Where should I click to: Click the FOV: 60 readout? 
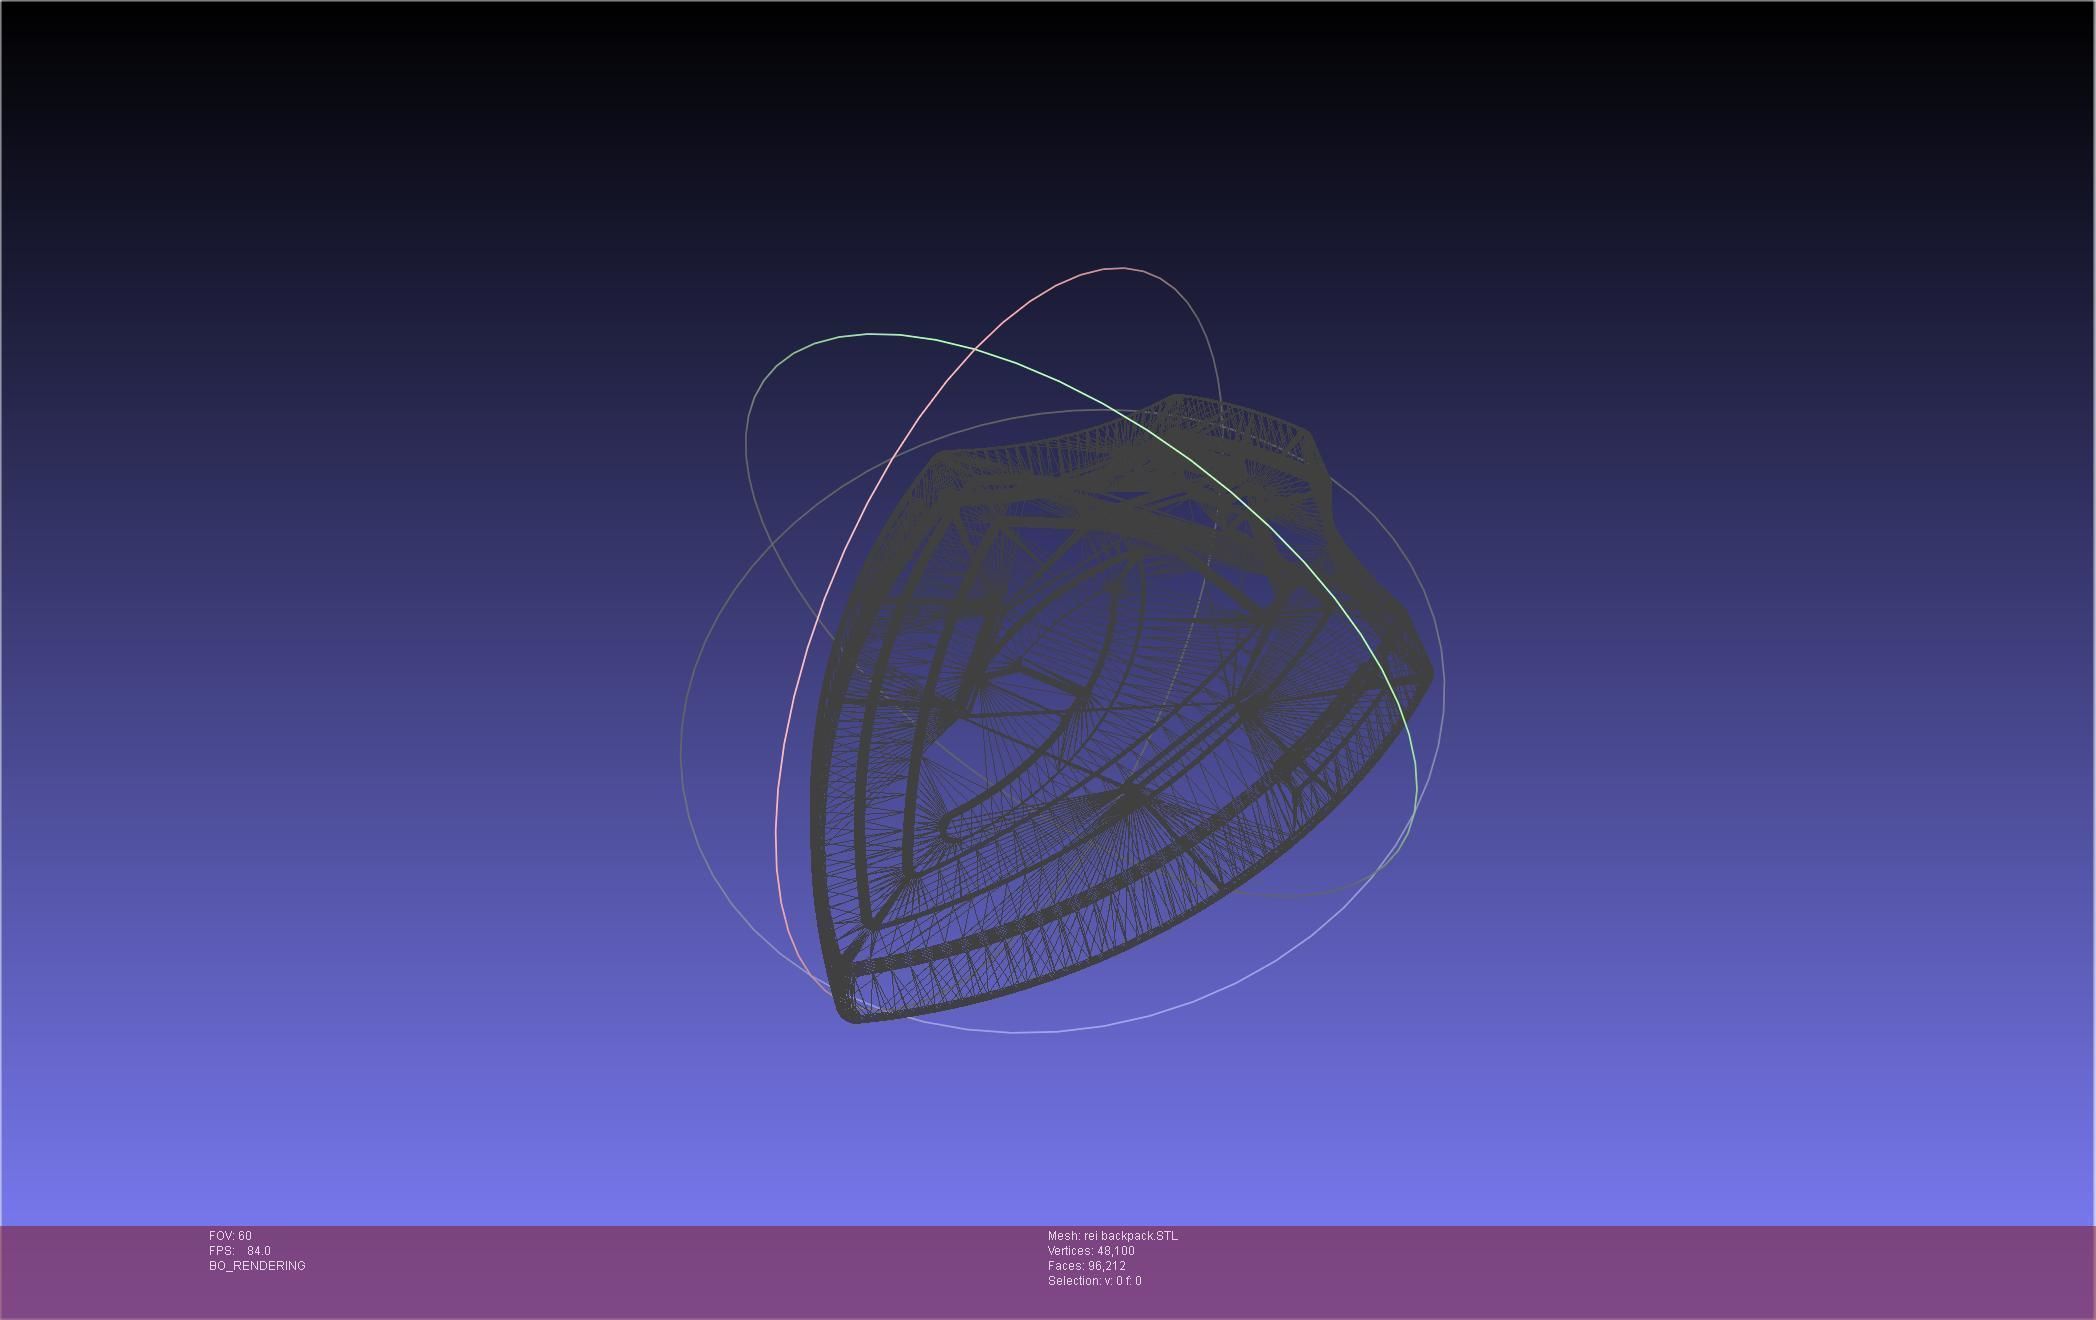(x=230, y=1236)
